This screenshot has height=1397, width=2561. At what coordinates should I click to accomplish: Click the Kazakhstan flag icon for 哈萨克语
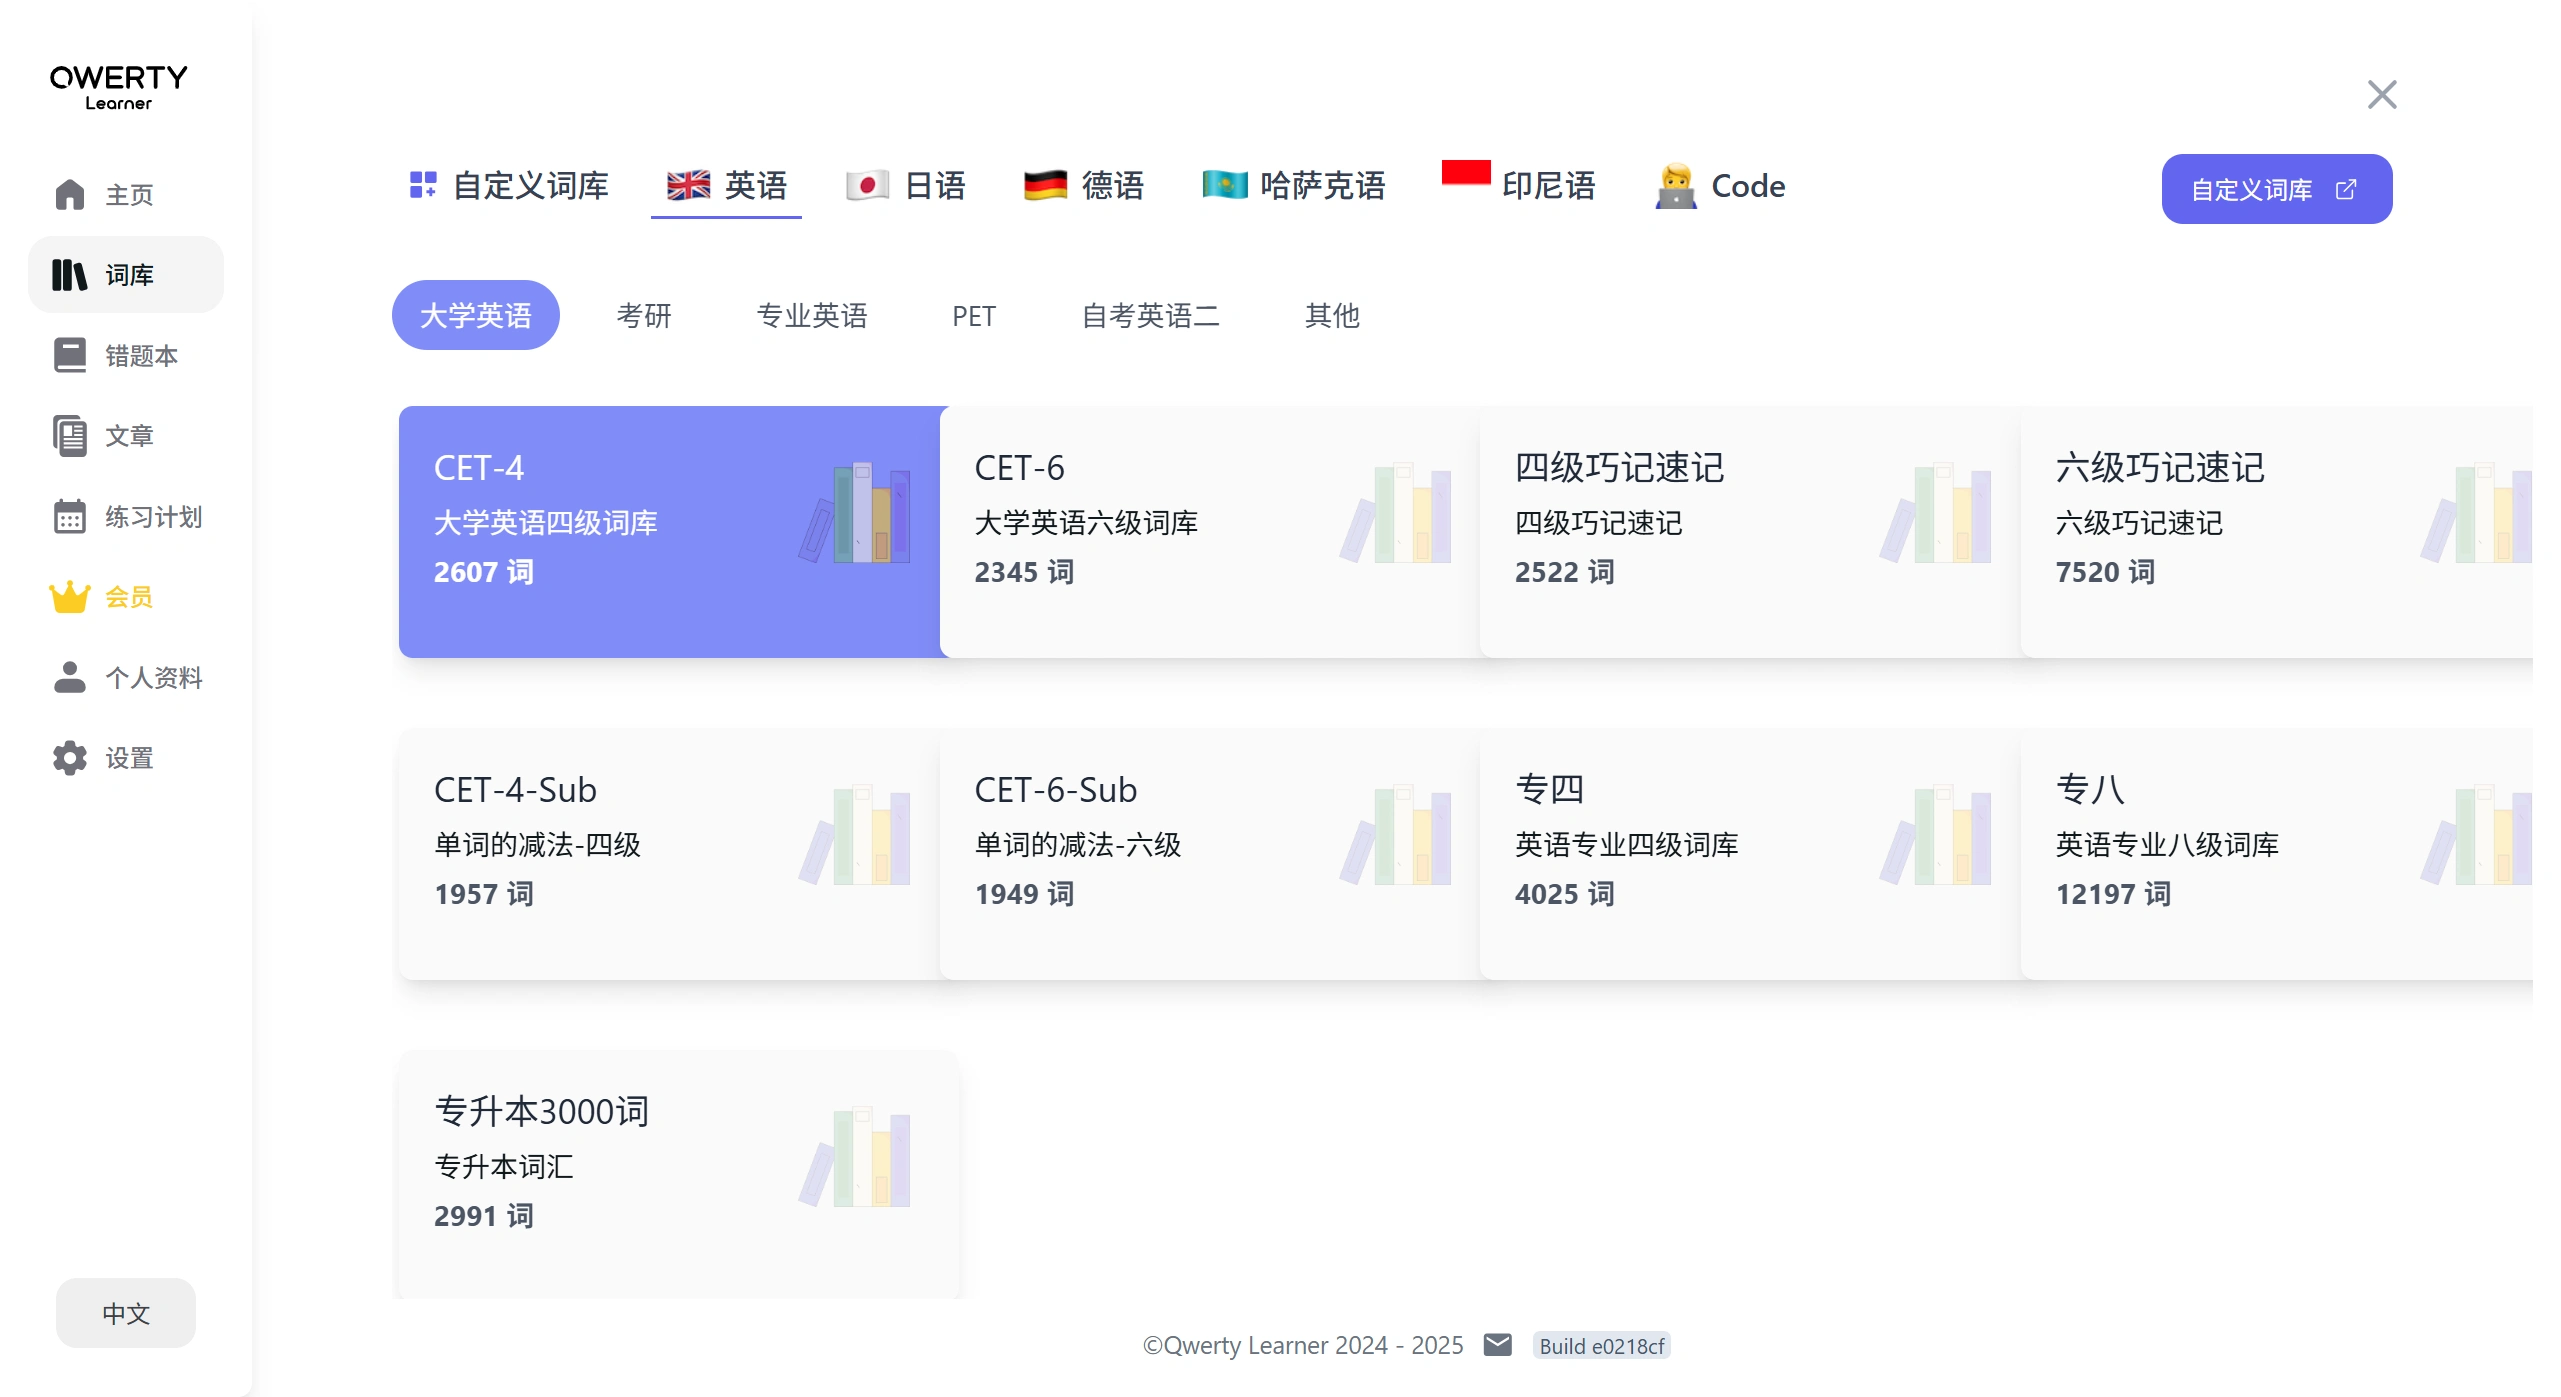click(x=1224, y=186)
